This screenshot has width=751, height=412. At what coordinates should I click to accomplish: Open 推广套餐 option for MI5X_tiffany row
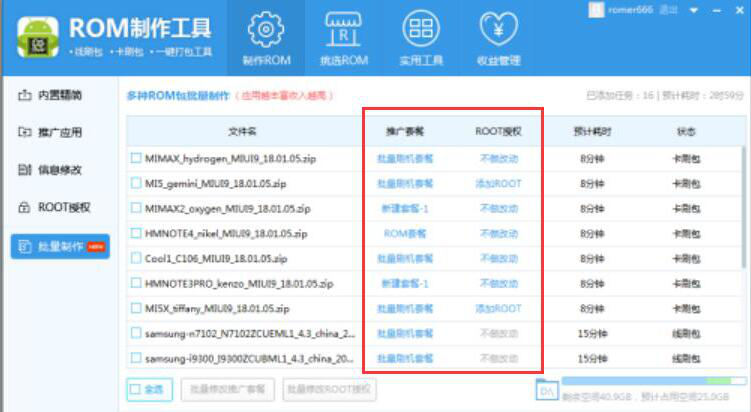405,309
